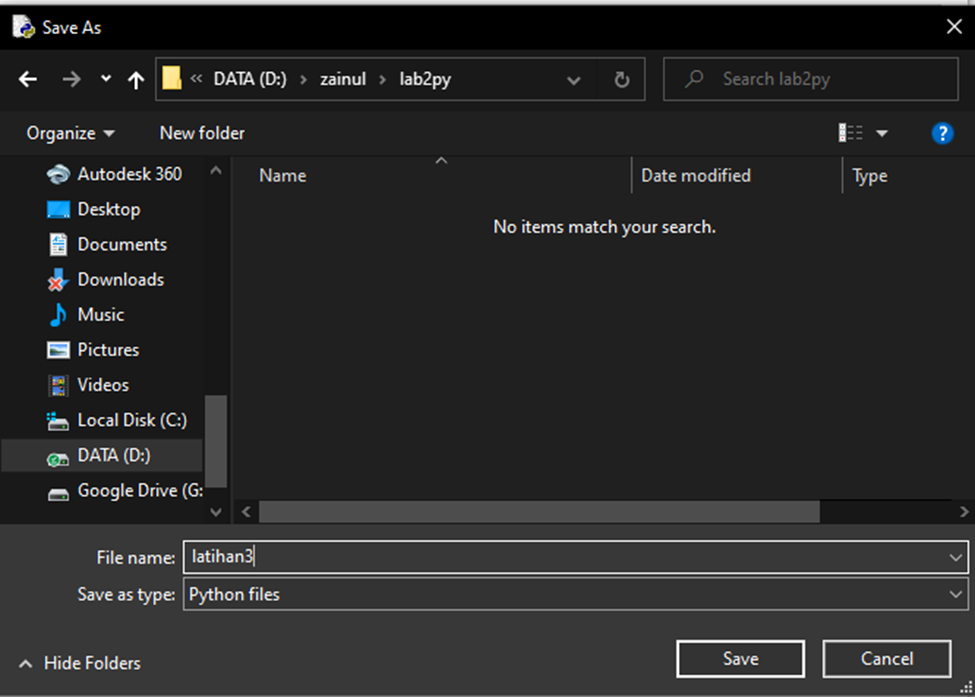Click the Save button
975x697 pixels.
coord(741,659)
